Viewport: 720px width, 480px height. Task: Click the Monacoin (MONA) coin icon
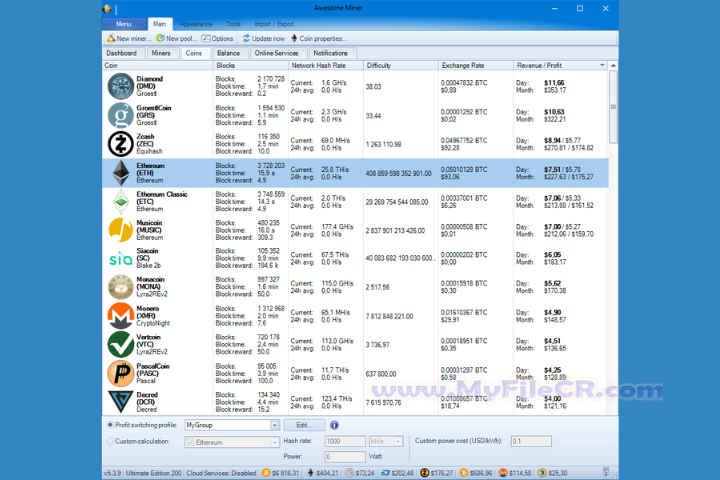coord(120,287)
